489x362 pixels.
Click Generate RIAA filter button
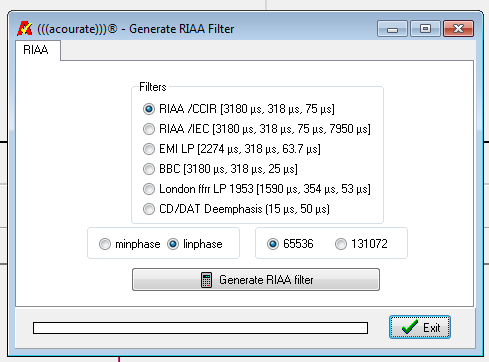coord(256,280)
